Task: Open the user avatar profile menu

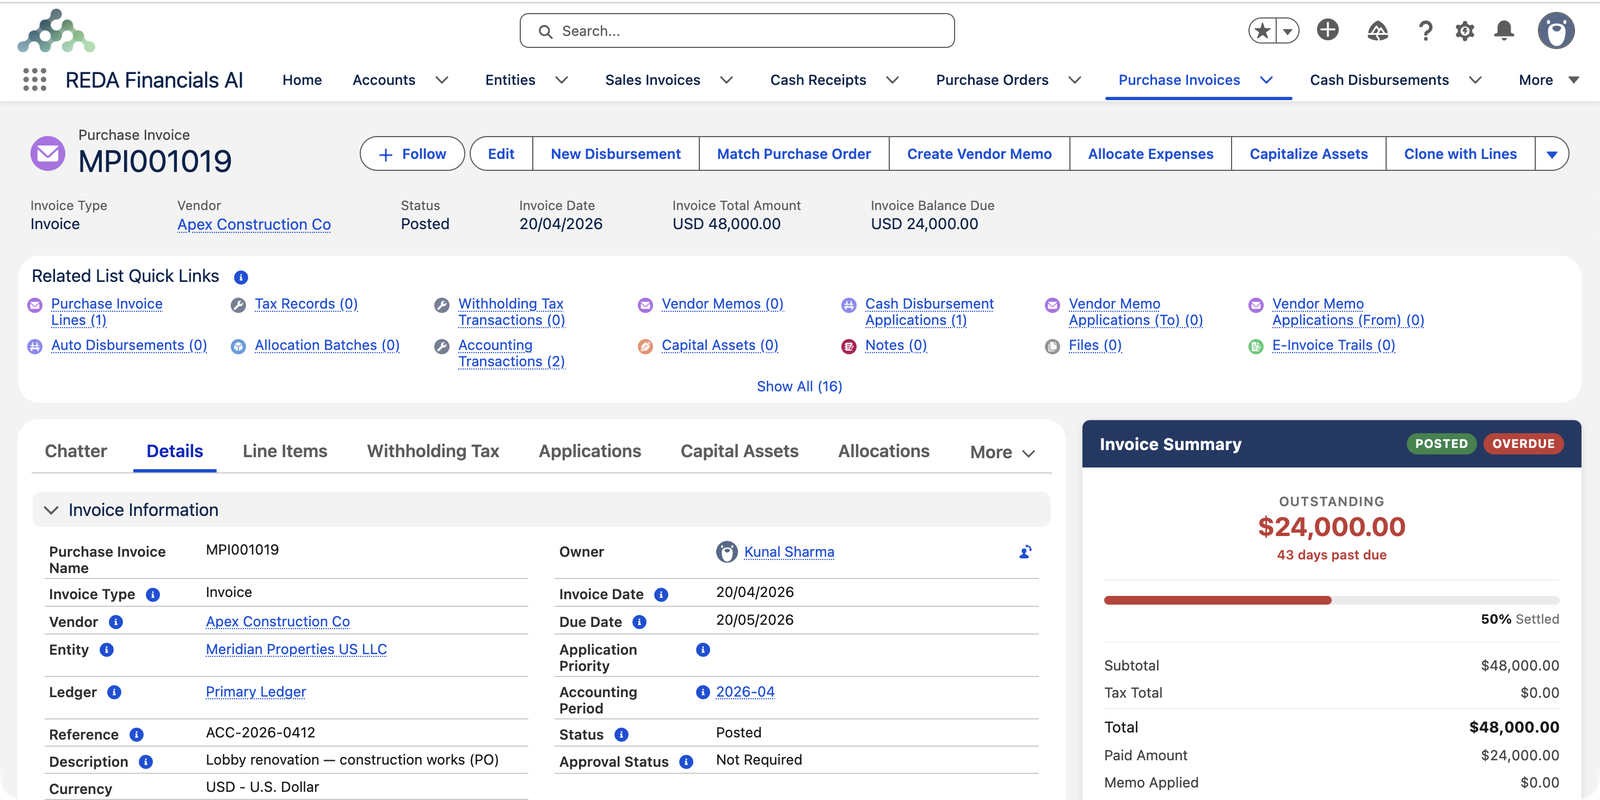Action: [x=1556, y=31]
